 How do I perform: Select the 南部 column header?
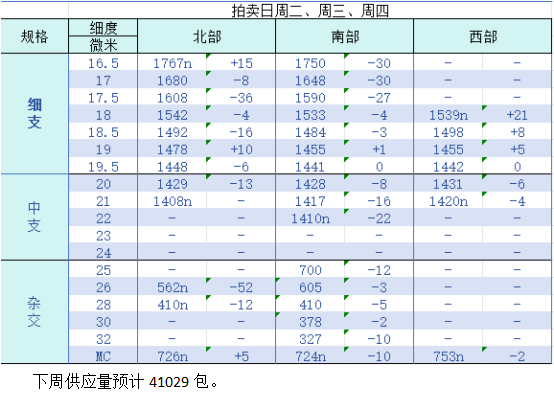pos(344,36)
